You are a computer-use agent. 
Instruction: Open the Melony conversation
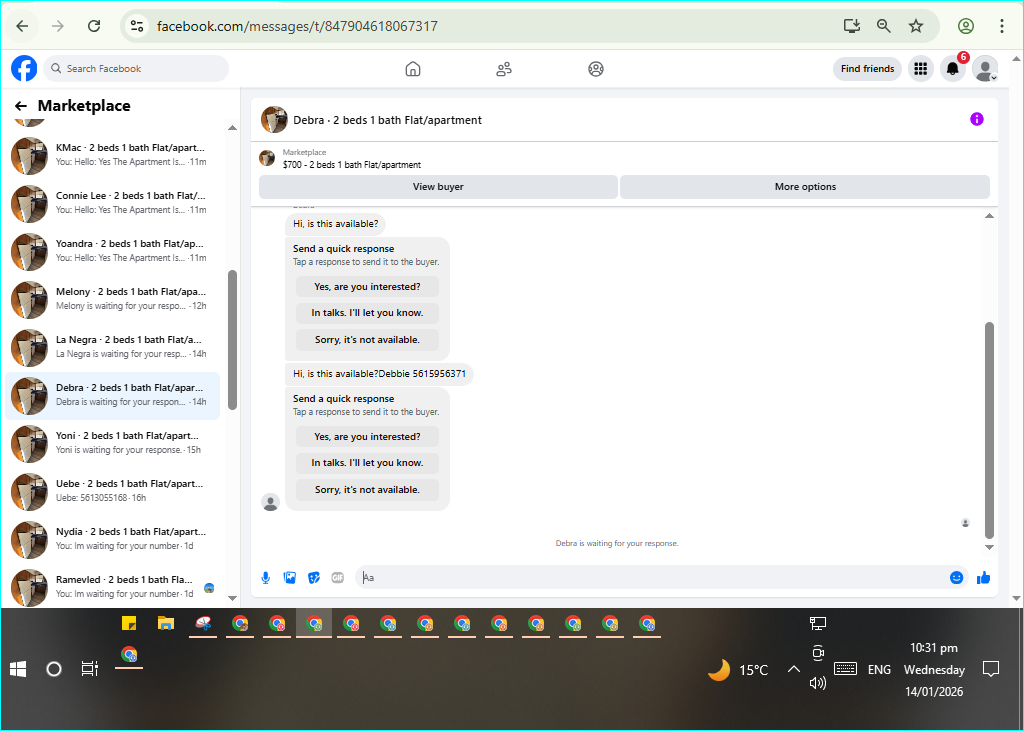[x=112, y=299]
